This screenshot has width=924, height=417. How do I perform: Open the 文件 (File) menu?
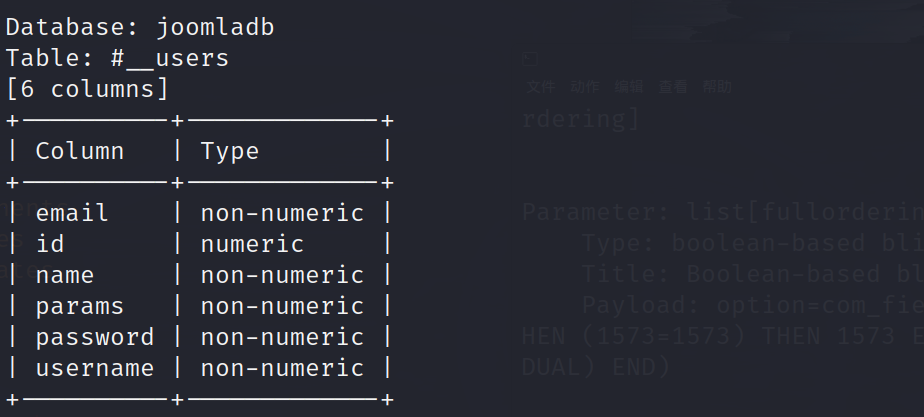pos(541,87)
